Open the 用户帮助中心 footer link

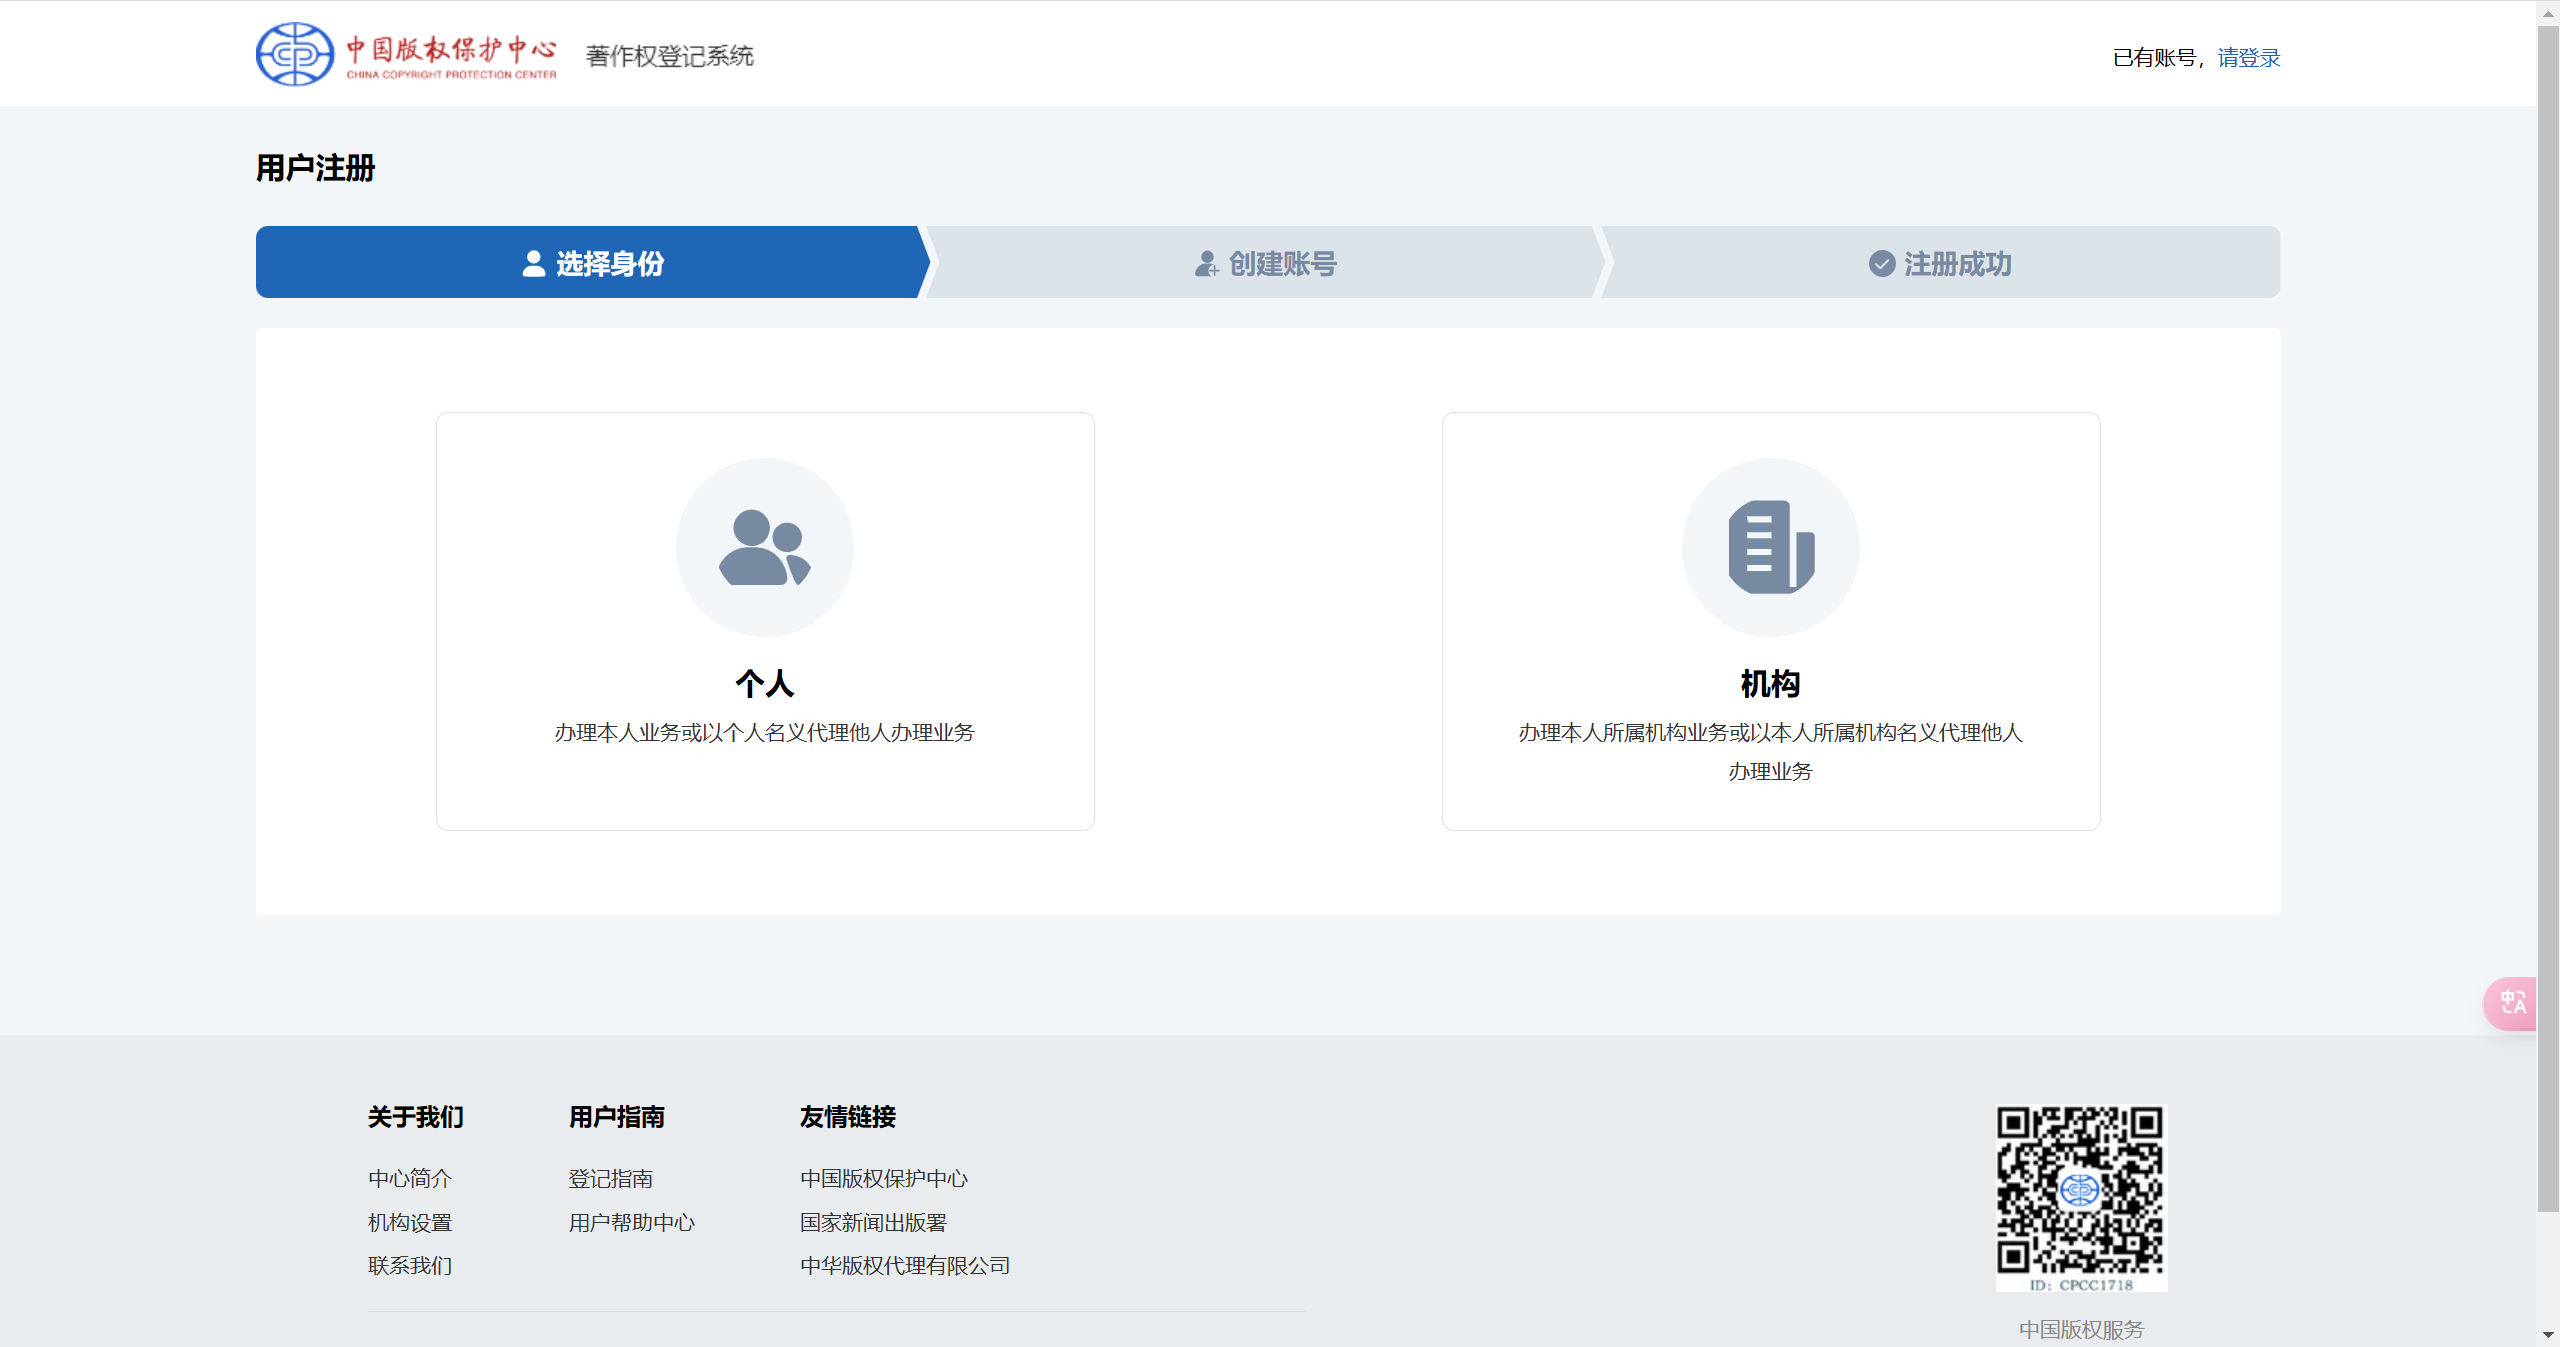pyautogui.click(x=632, y=1223)
